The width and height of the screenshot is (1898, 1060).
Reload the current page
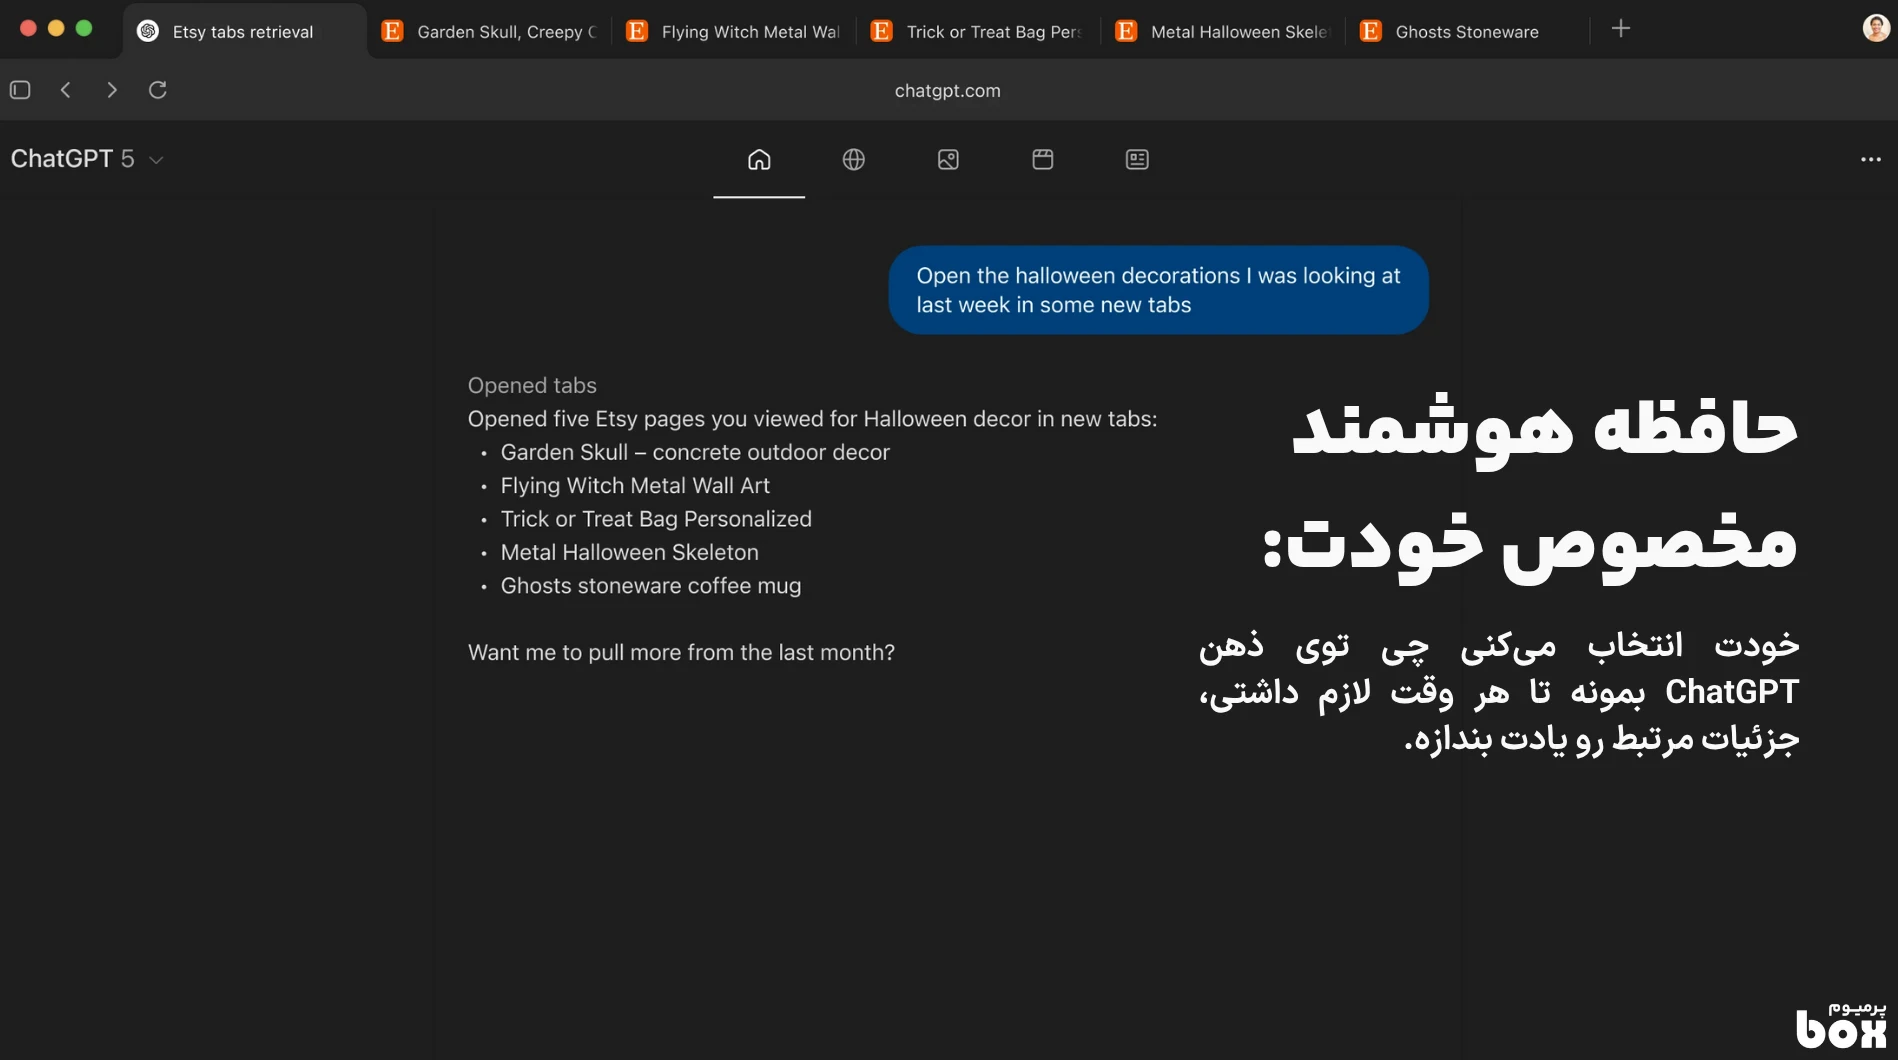tap(158, 90)
